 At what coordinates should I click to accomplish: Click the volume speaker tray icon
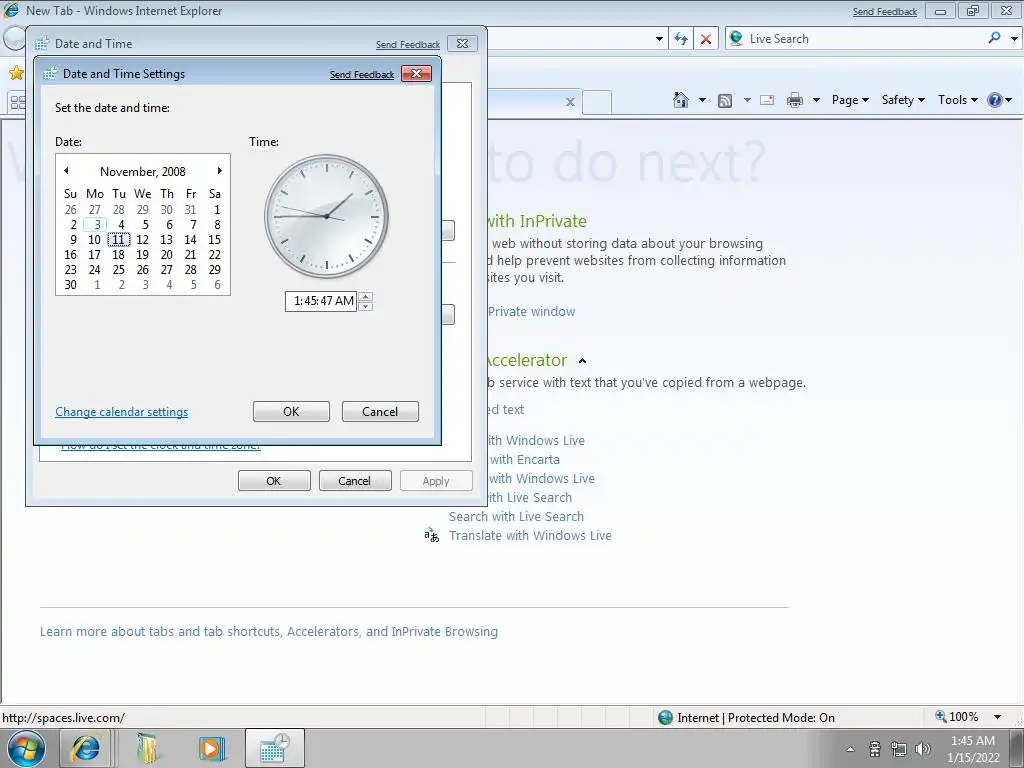[x=923, y=749]
